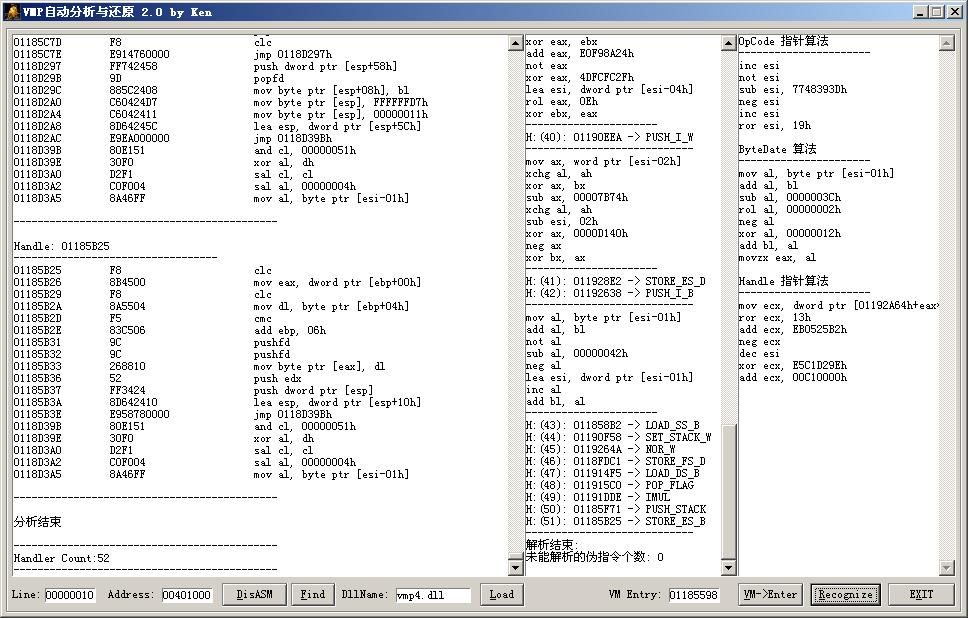Focus the Line input field
This screenshot has height=618, width=968.
click(x=70, y=595)
